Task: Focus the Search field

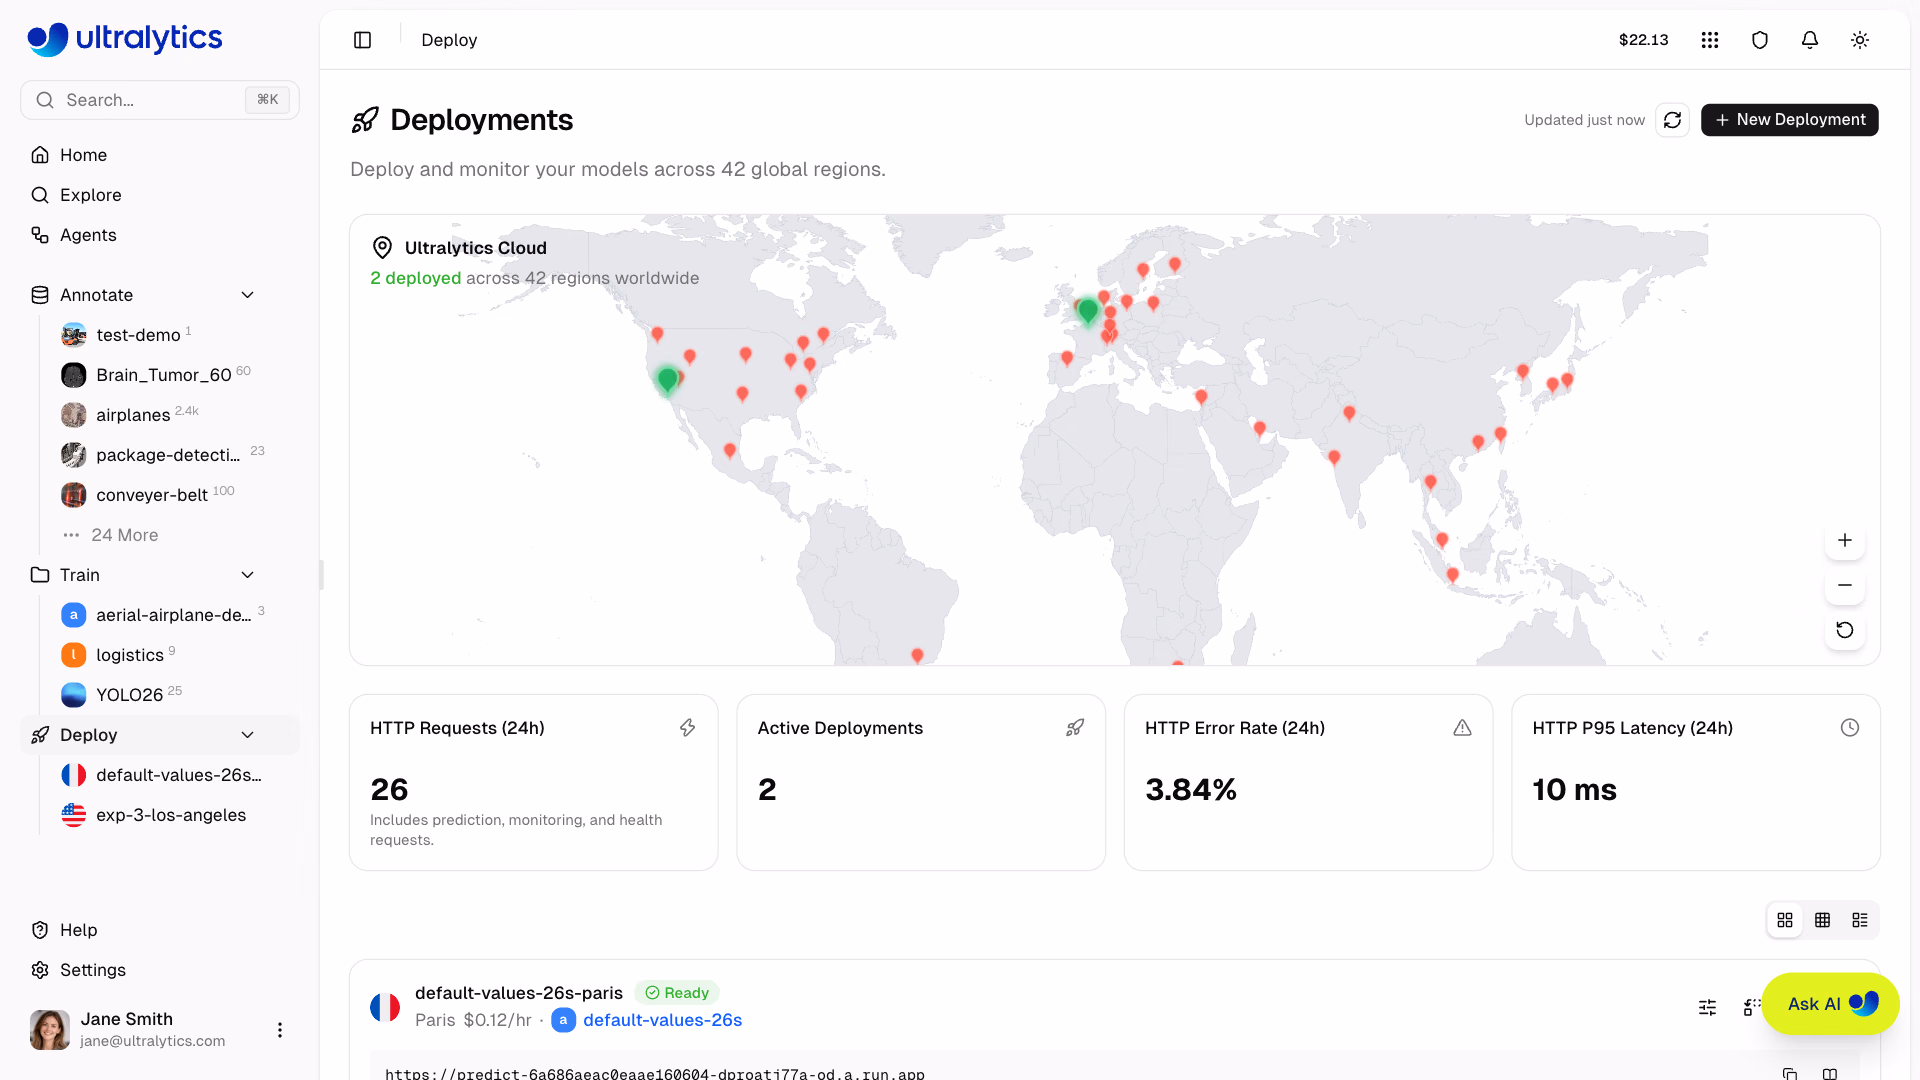Action: point(160,100)
